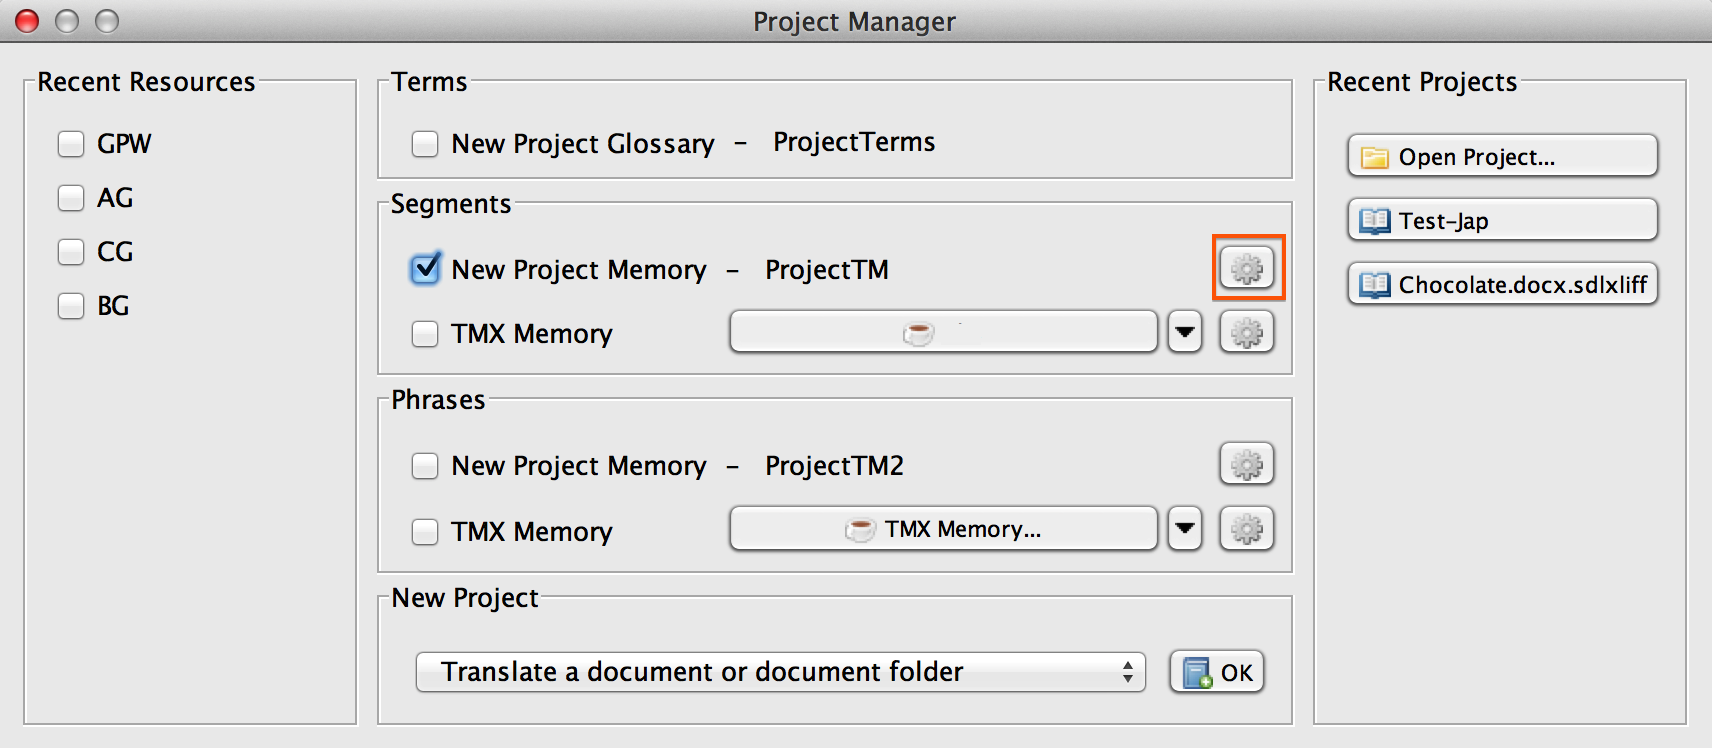Click the gear icon for Phrases ProjectTM2
This screenshot has height=748, width=1712.
point(1247,464)
